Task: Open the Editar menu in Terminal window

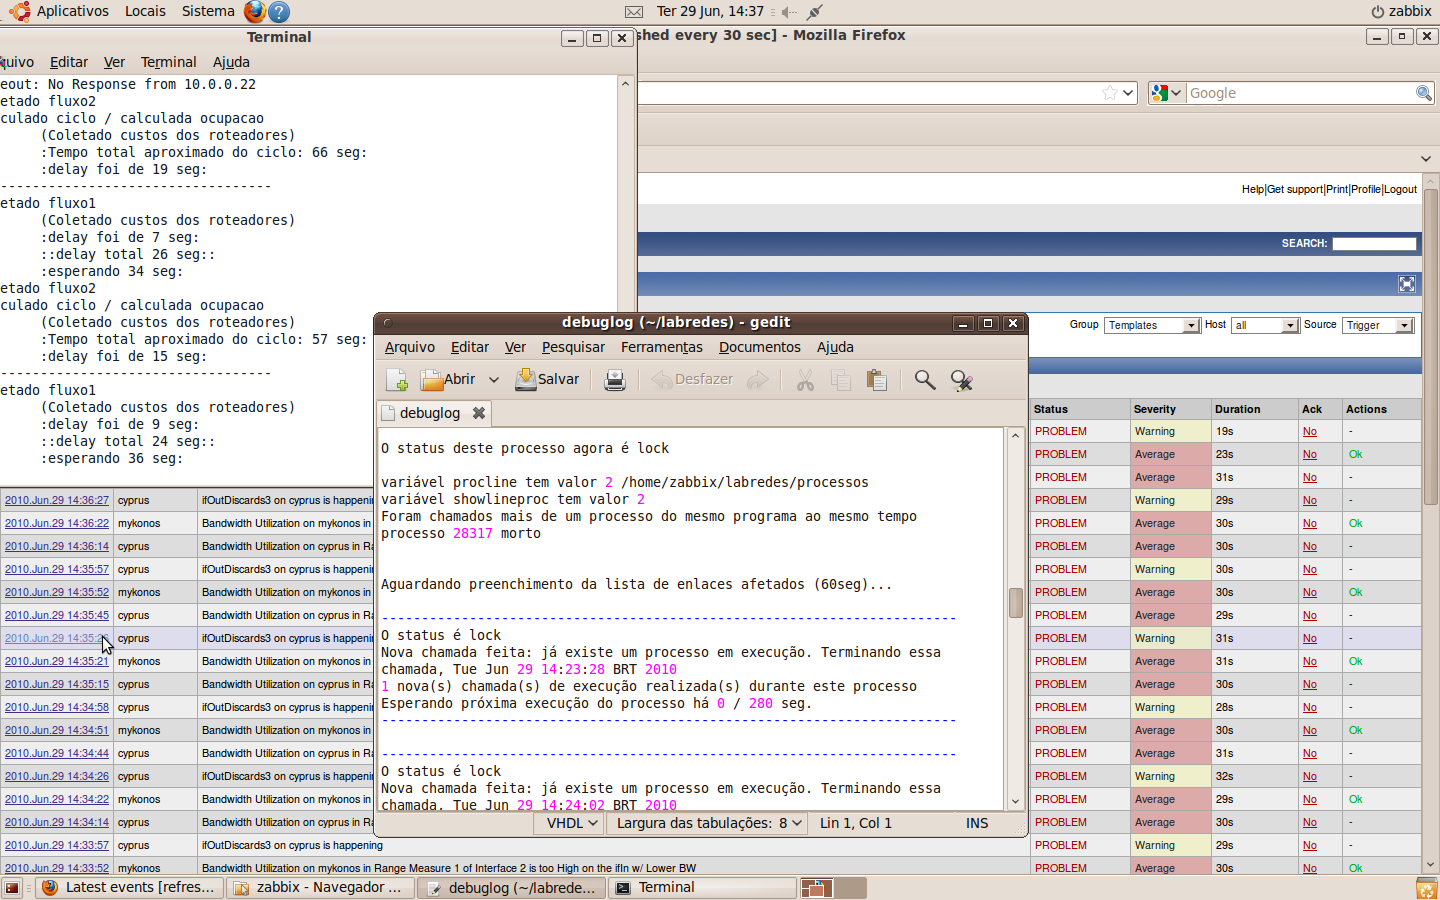Action: click(69, 62)
